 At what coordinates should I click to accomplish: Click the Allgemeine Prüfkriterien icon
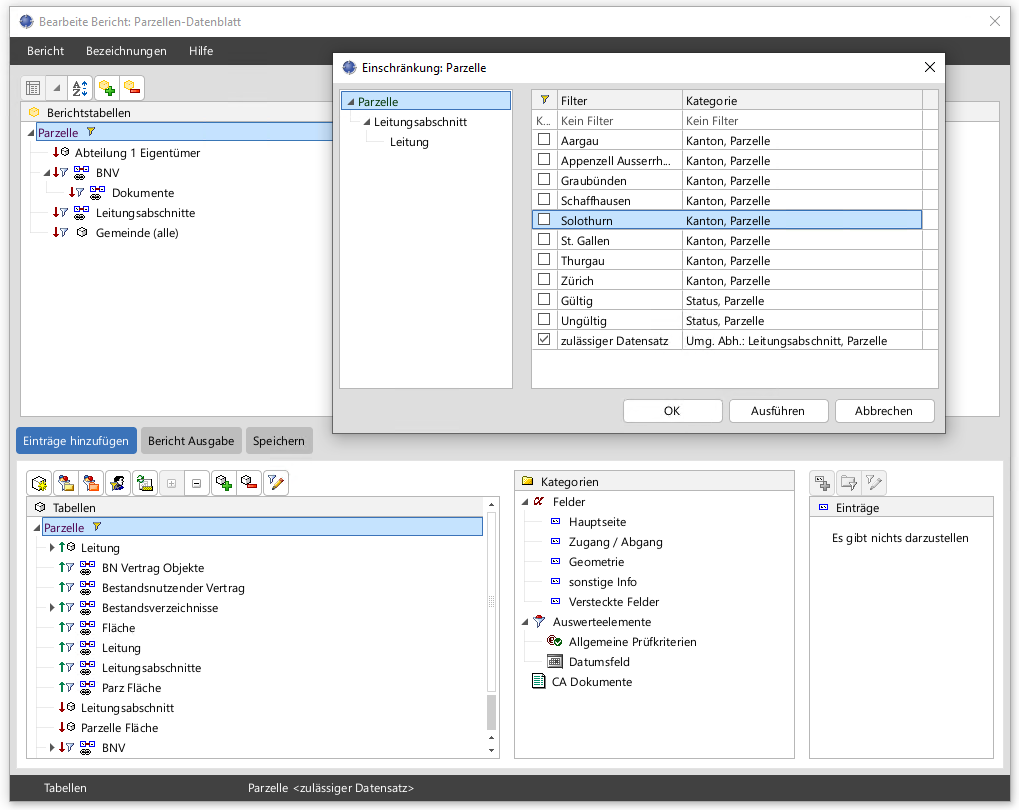click(x=554, y=641)
